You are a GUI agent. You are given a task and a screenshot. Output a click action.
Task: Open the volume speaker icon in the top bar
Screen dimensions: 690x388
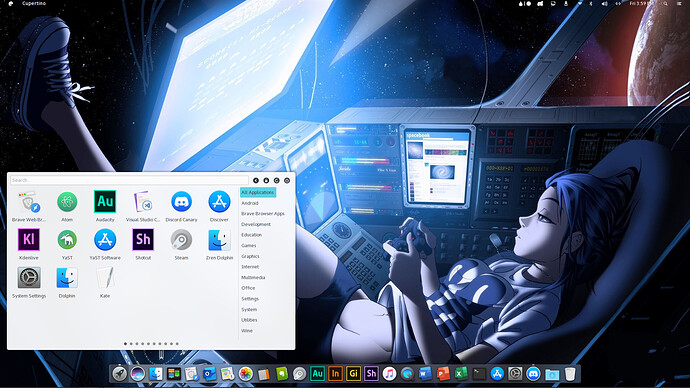point(605,4)
